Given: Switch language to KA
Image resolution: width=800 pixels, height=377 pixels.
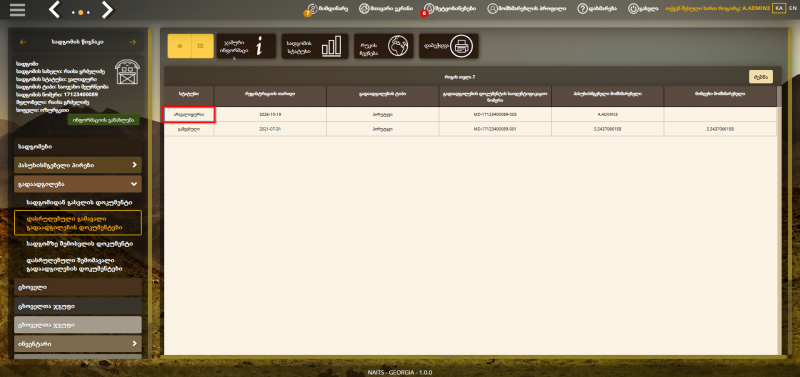Looking at the screenshot, I should (779, 8).
